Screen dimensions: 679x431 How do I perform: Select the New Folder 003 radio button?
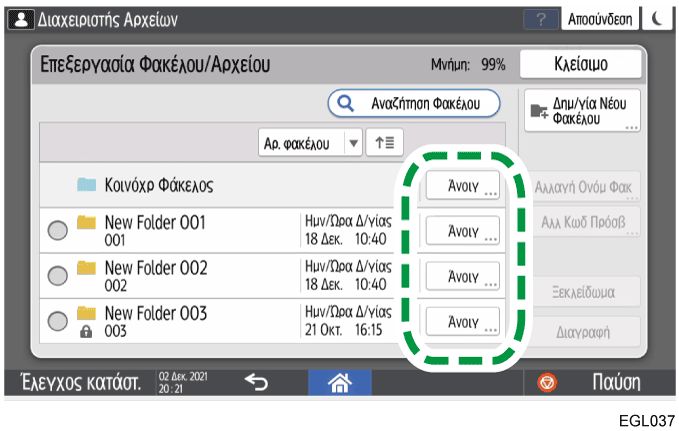point(58,320)
